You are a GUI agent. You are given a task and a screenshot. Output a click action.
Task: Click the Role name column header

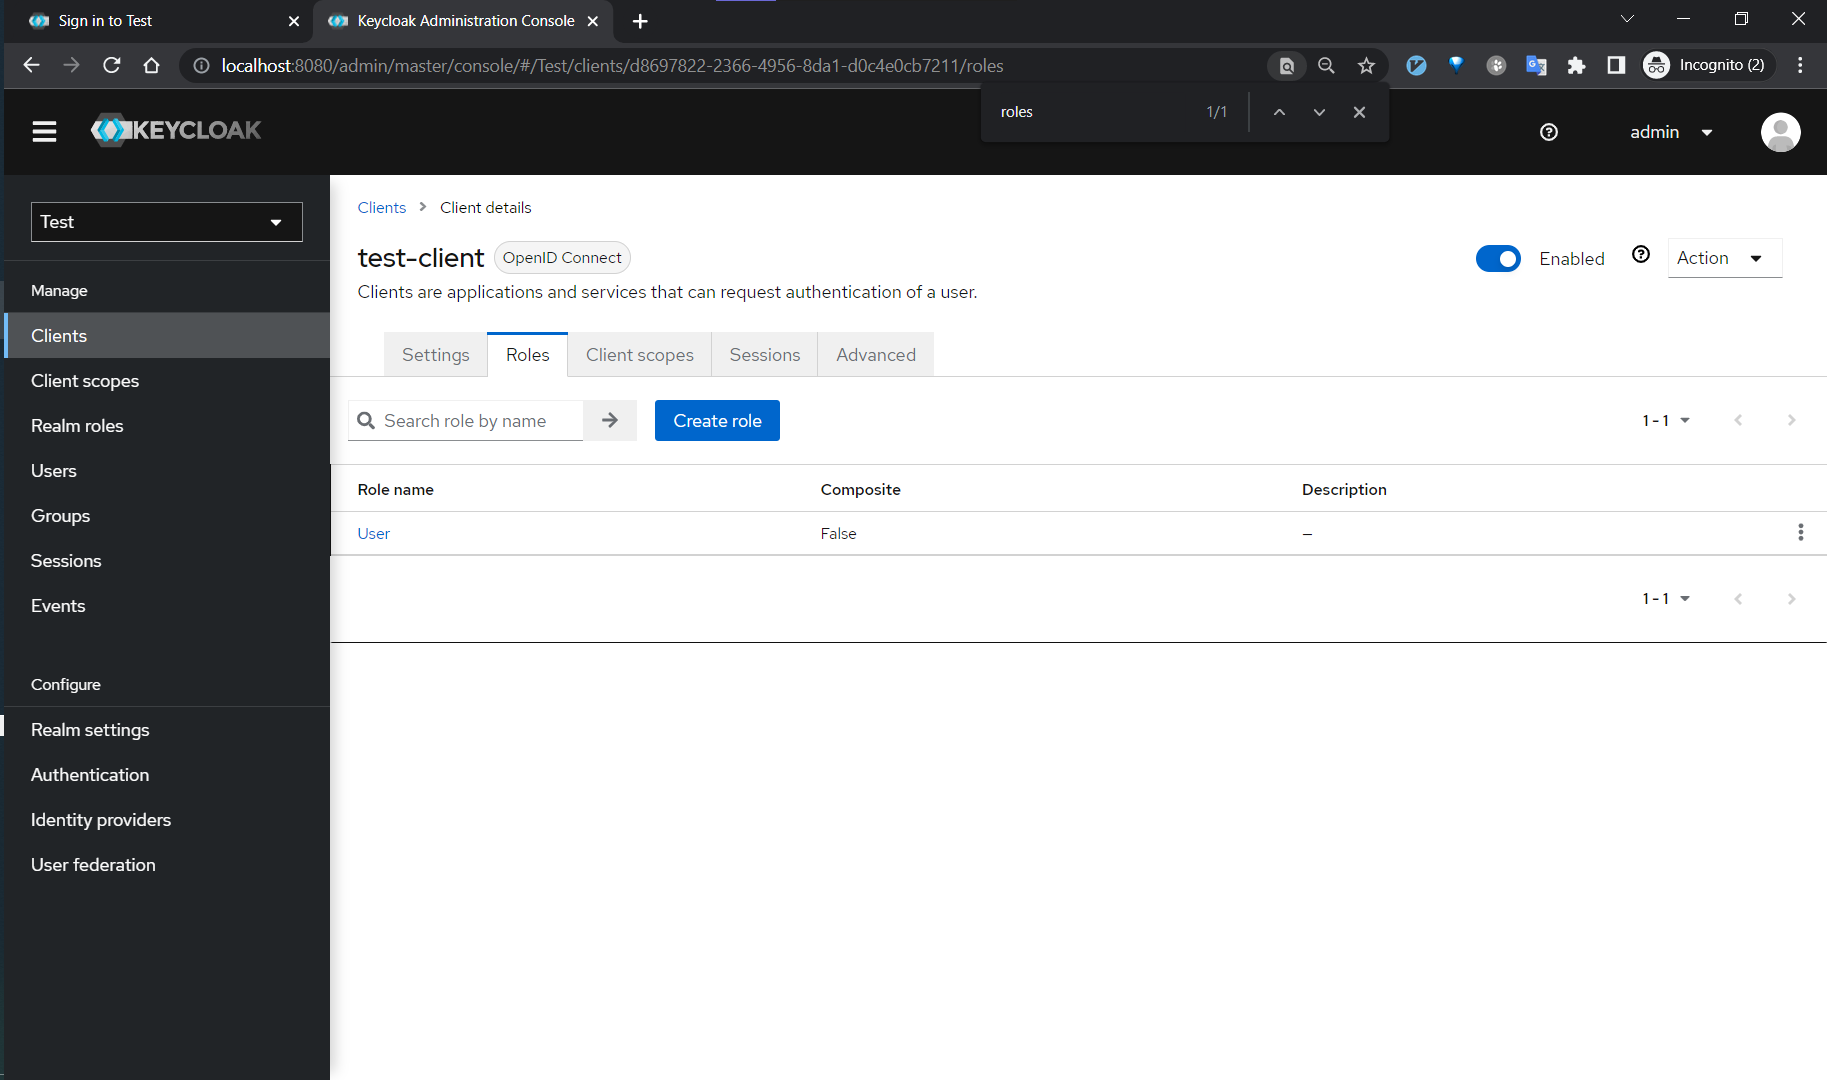(395, 489)
